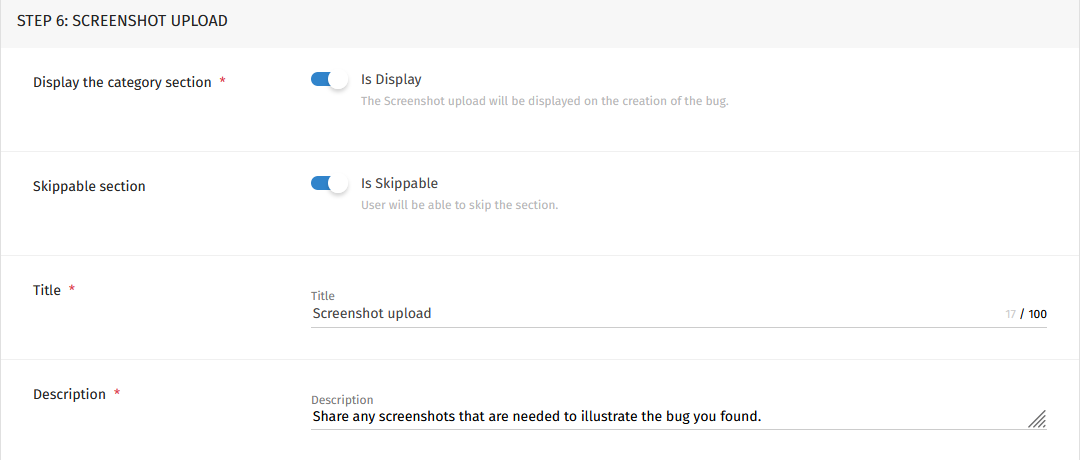Click the 'Skippable section' row label
The width and height of the screenshot is (1080, 460).
point(89,187)
